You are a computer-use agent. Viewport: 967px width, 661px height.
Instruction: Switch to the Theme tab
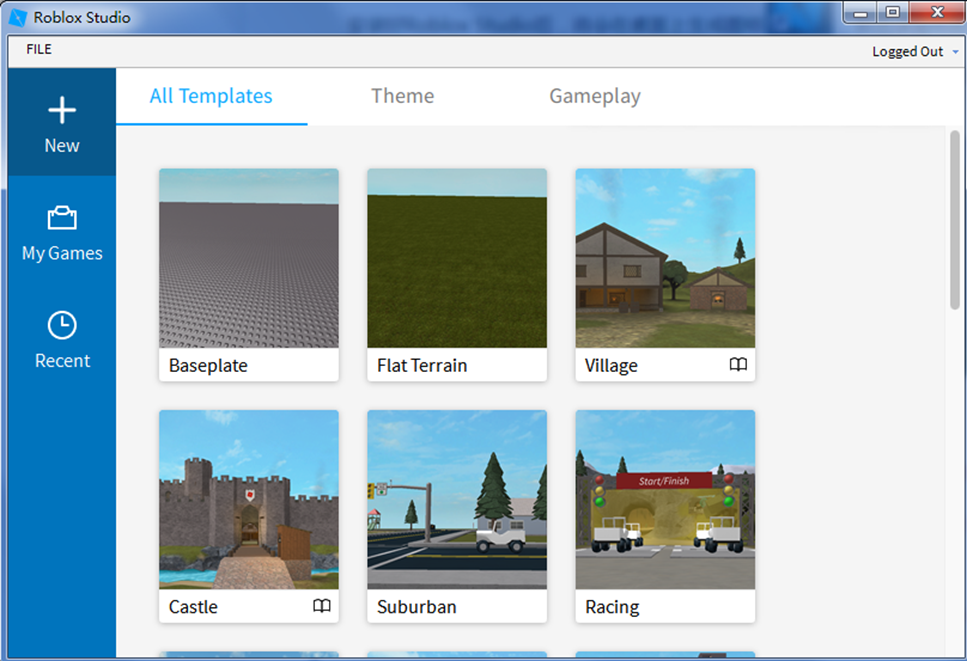pos(402,96)
